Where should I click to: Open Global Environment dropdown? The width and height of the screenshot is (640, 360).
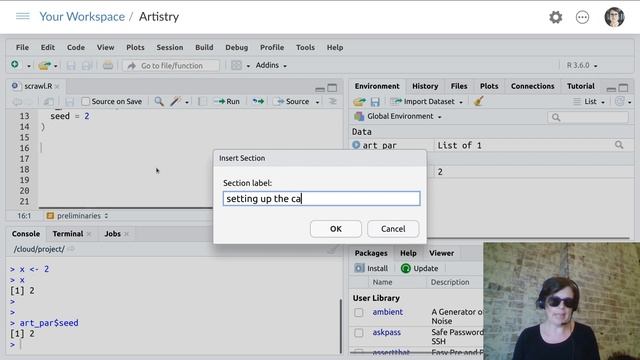(x=398, y=116)
